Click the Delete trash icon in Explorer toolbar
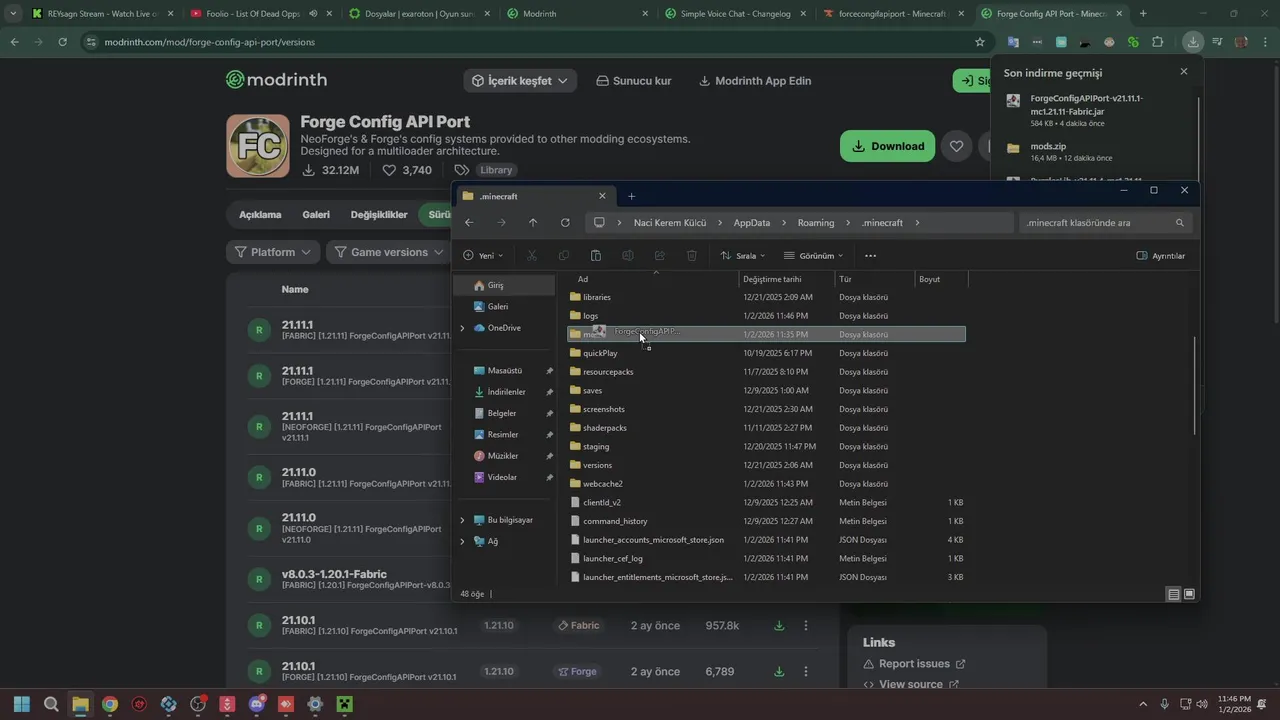1280x720 pixels. (x=692, y=256)
